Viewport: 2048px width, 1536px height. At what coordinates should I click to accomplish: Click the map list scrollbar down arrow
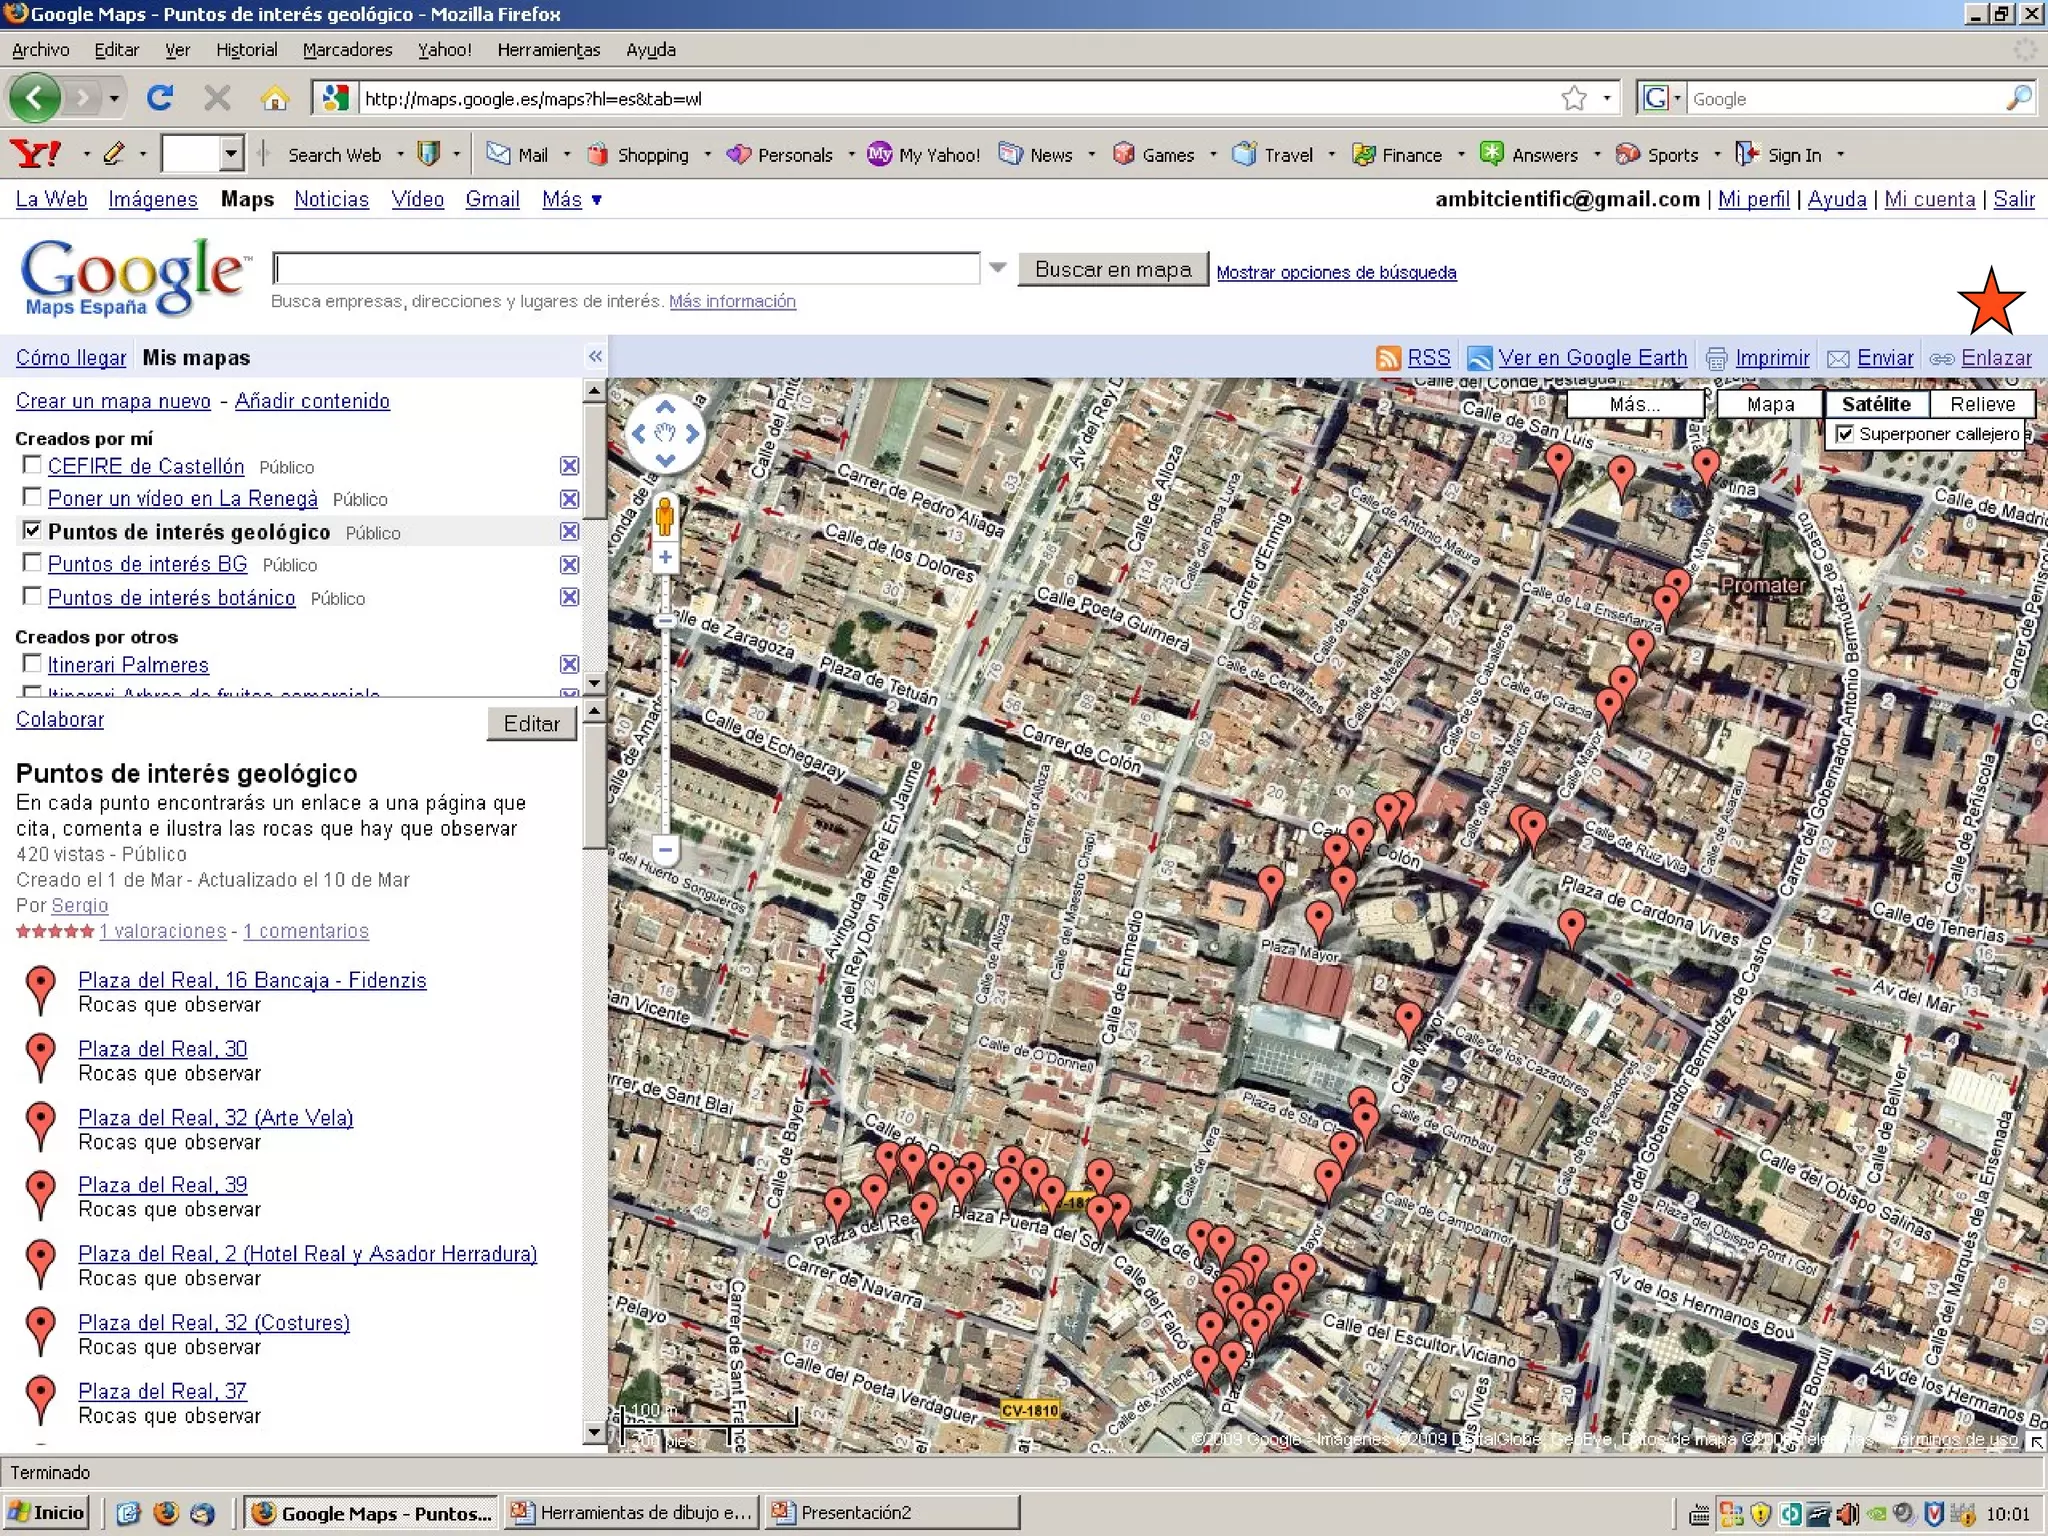click(x=594, y=683)
